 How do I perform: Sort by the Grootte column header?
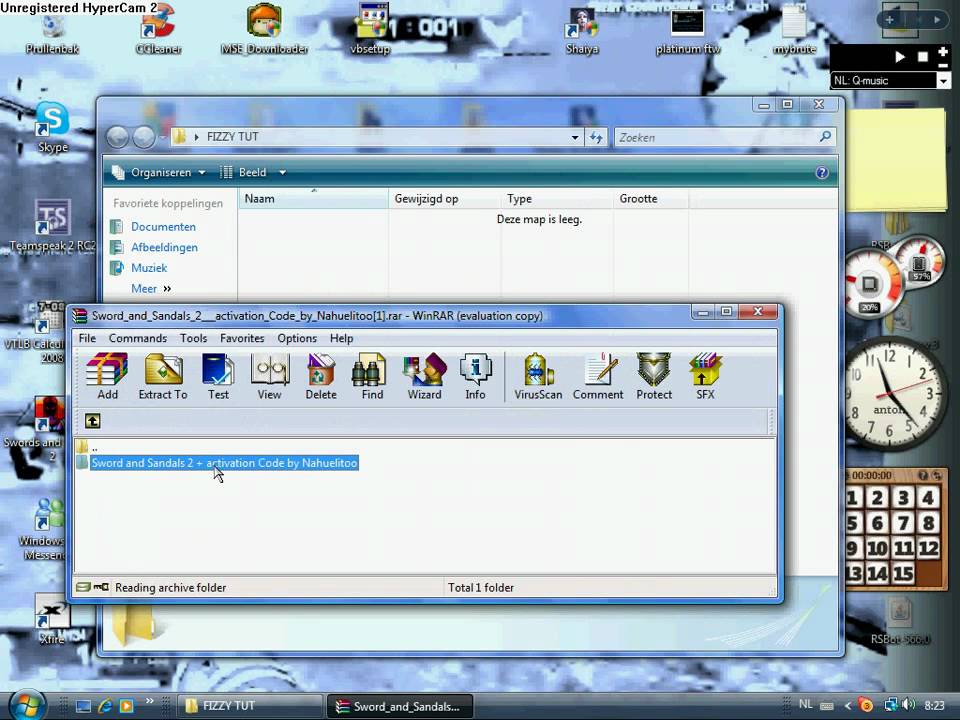click(651, 198)
